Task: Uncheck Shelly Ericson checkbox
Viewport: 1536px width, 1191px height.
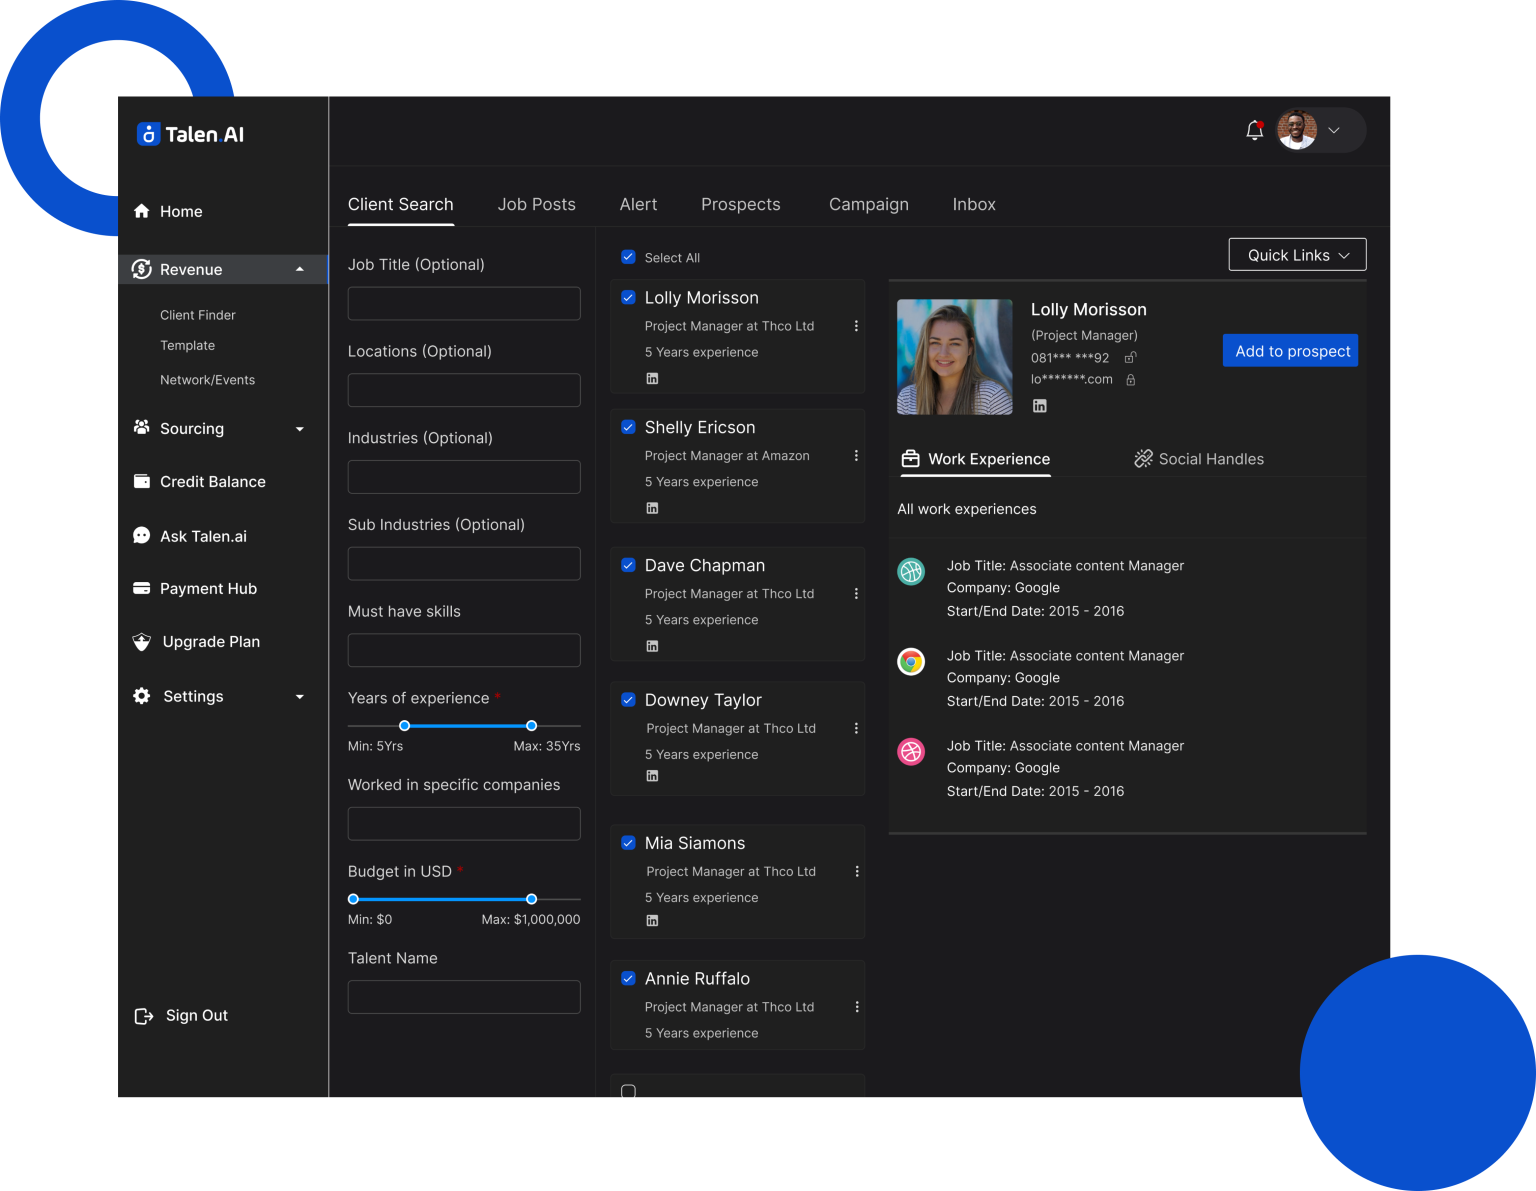Action: [x=628, y=427]
